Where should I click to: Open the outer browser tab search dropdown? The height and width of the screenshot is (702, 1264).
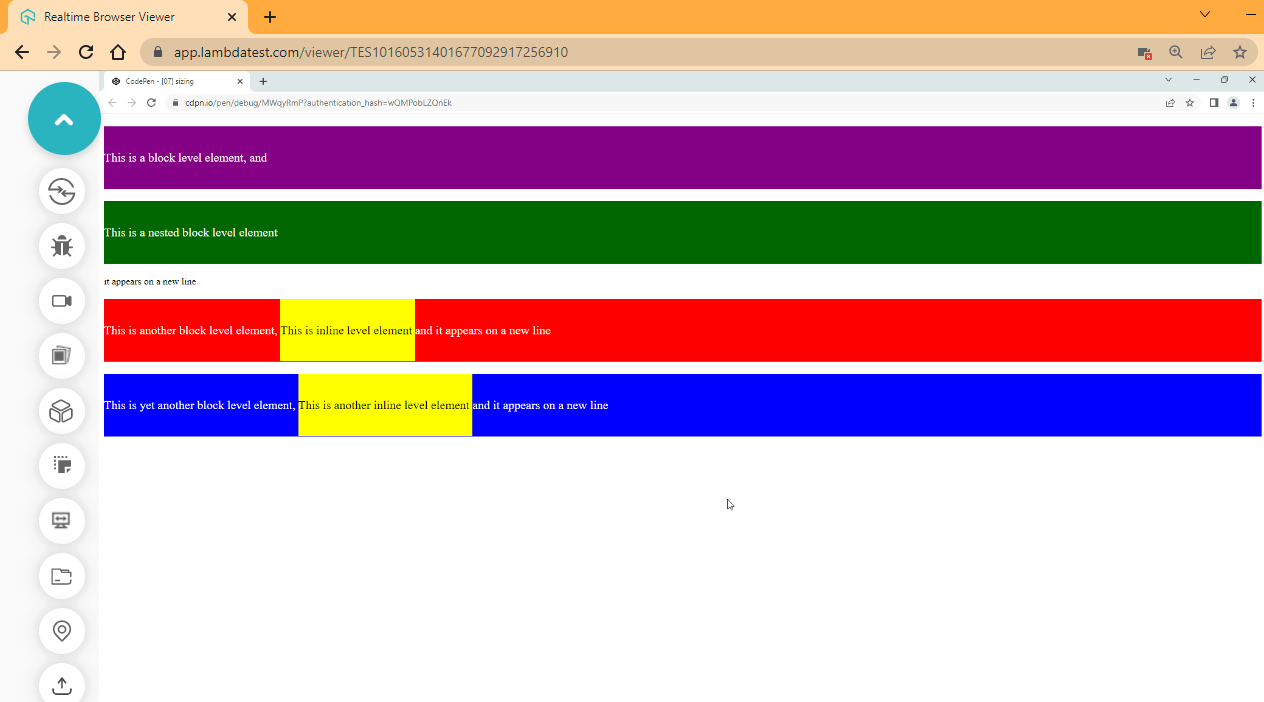coord(1205,14)
